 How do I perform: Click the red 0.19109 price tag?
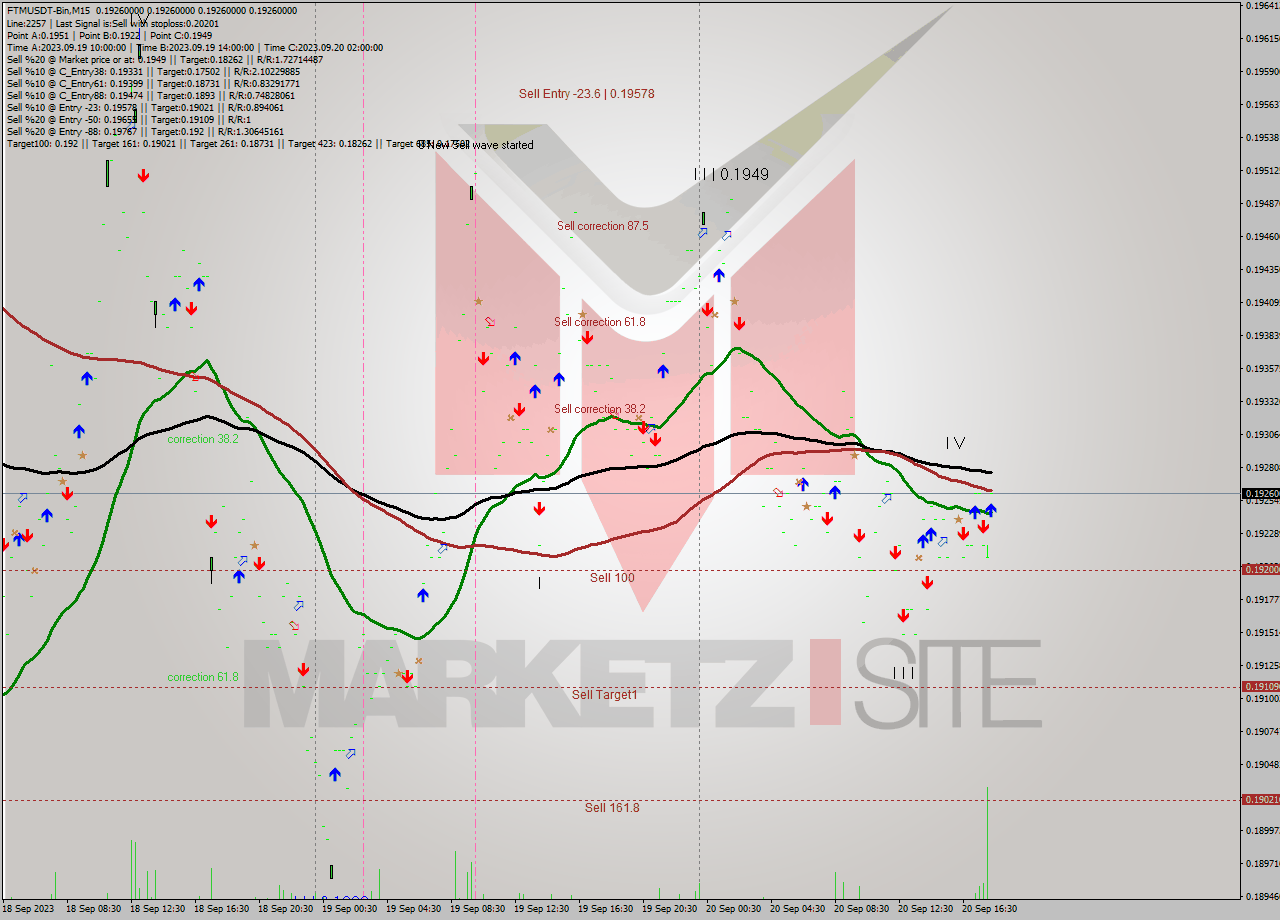pos(1259,686)
